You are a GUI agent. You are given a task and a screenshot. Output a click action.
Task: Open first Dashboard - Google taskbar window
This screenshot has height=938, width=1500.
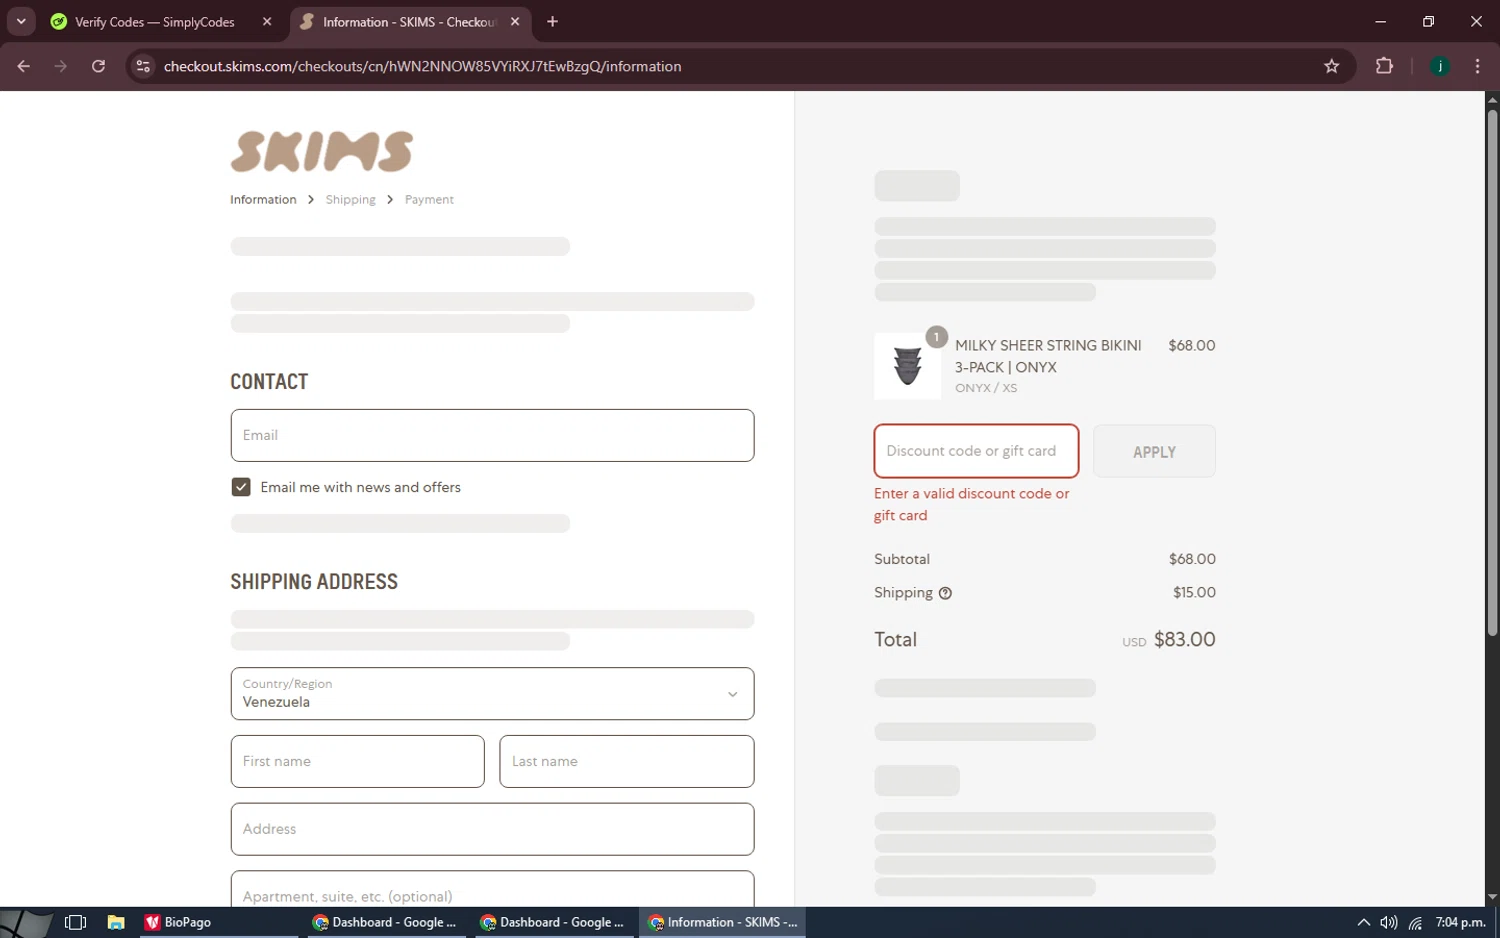(x=384, y=922)
